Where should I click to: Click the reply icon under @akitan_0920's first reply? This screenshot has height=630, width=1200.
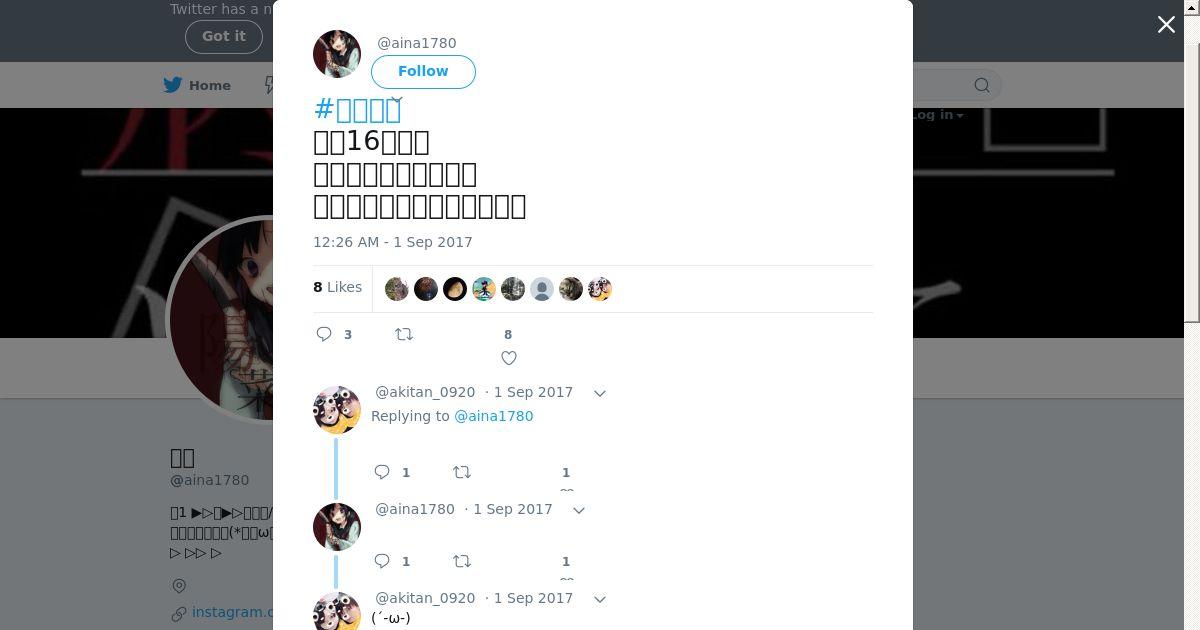[x=382, y=472]
